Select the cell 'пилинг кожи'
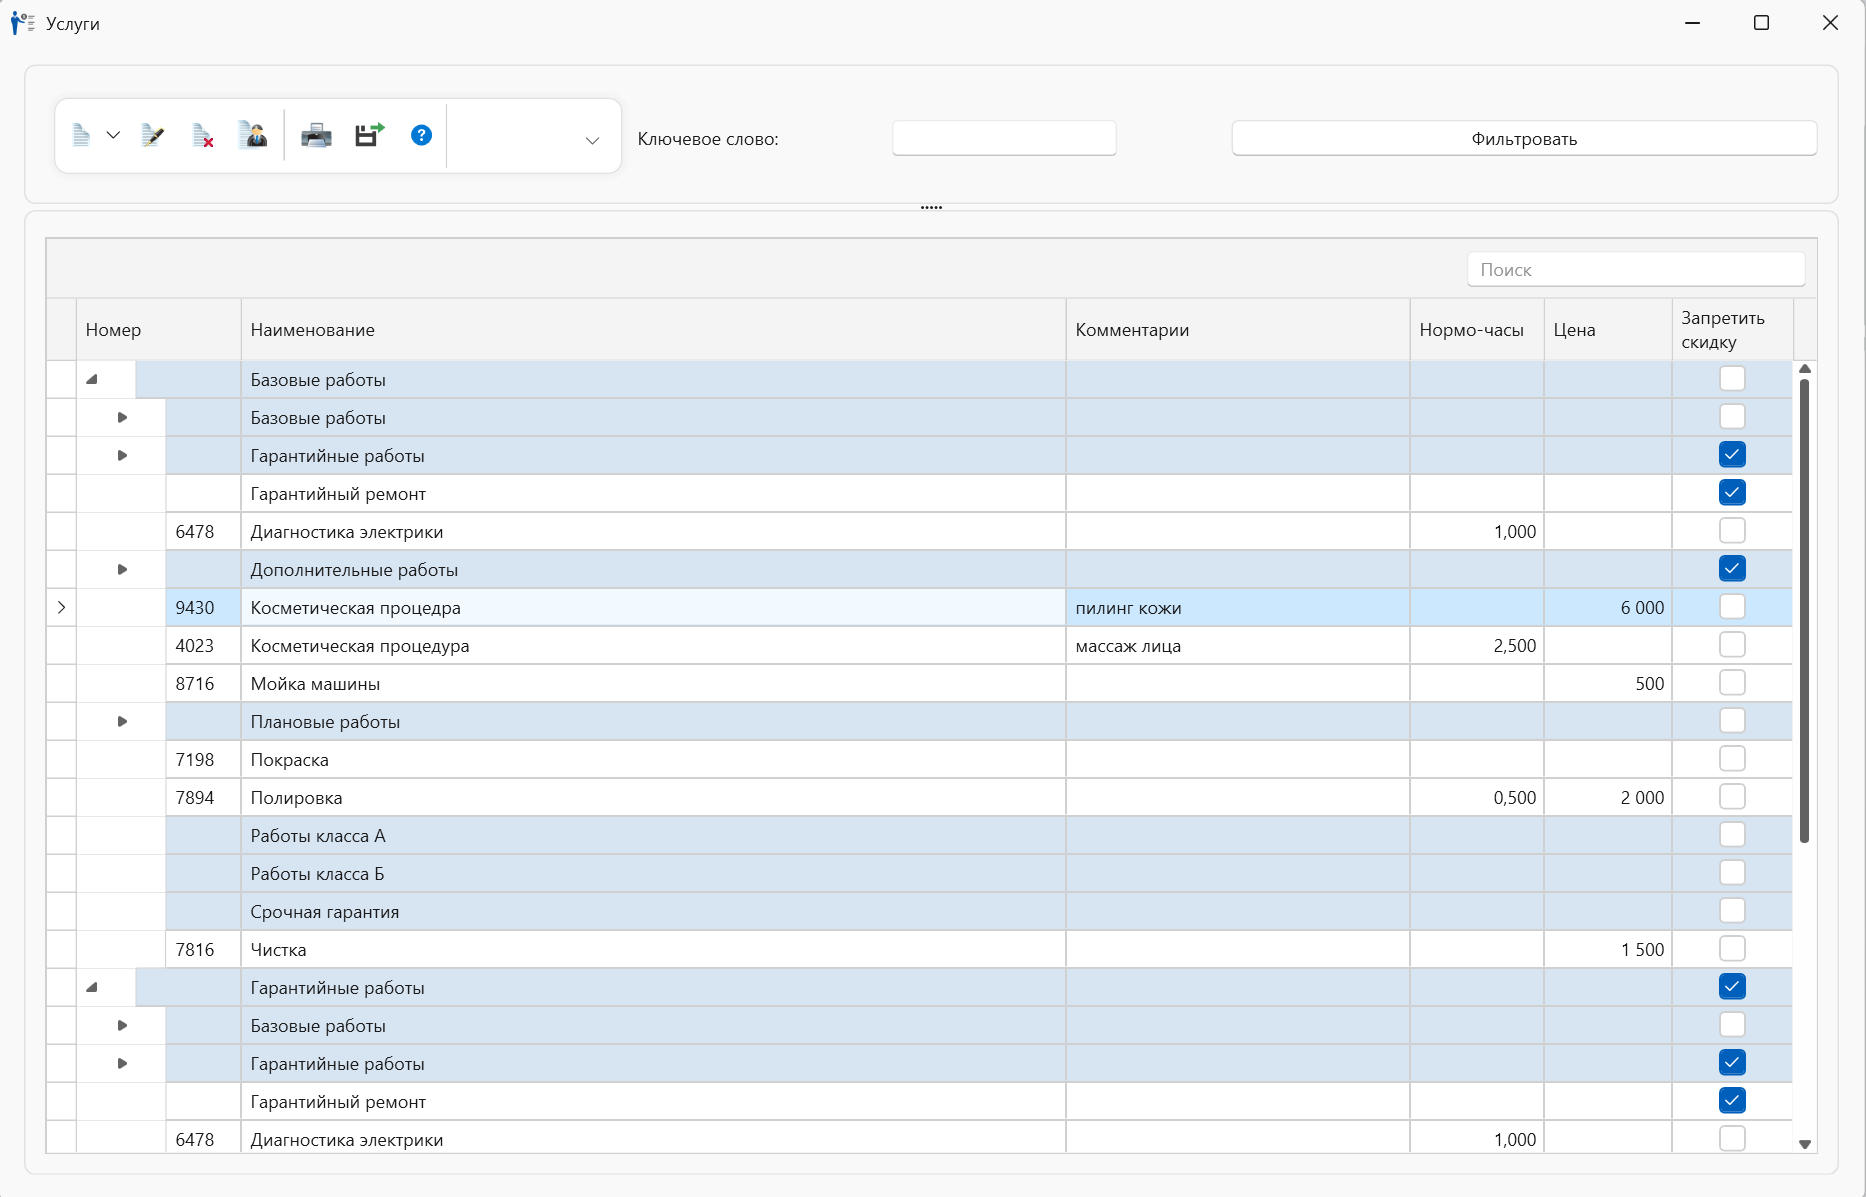 (1238, 607)
